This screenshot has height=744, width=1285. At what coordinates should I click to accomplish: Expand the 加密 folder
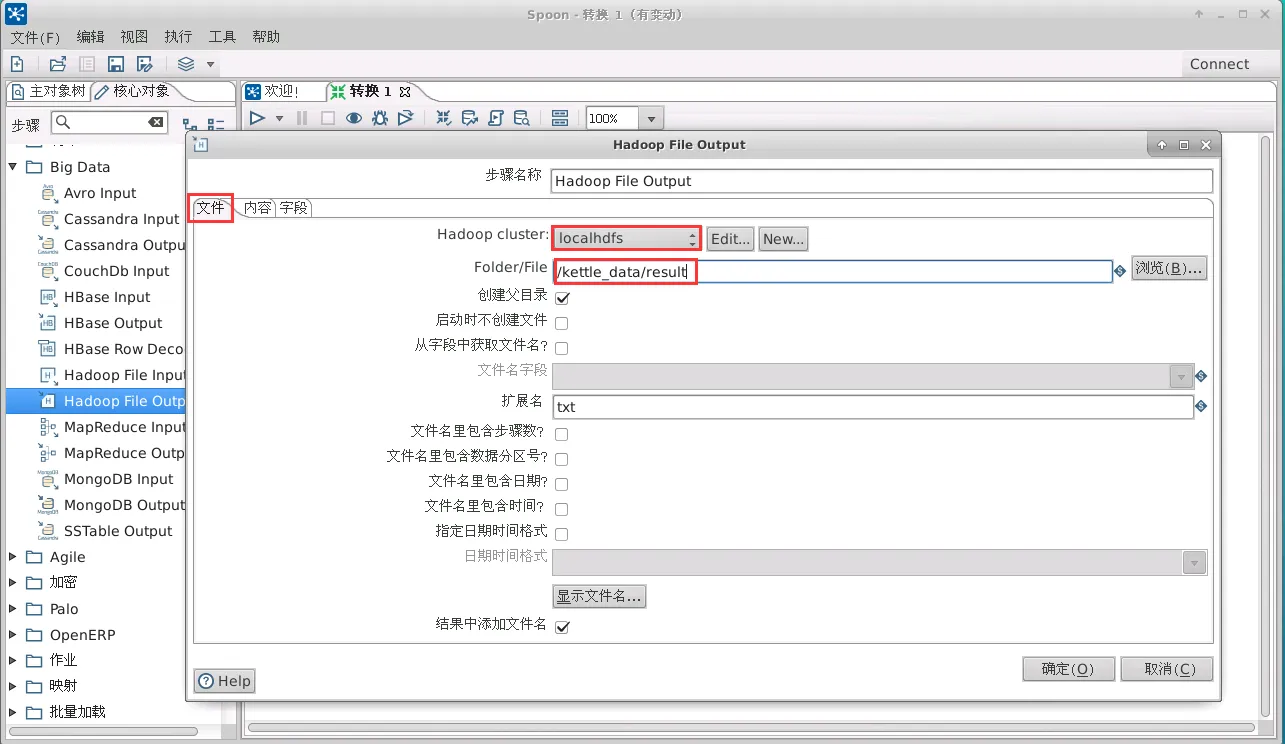point(13,582)
